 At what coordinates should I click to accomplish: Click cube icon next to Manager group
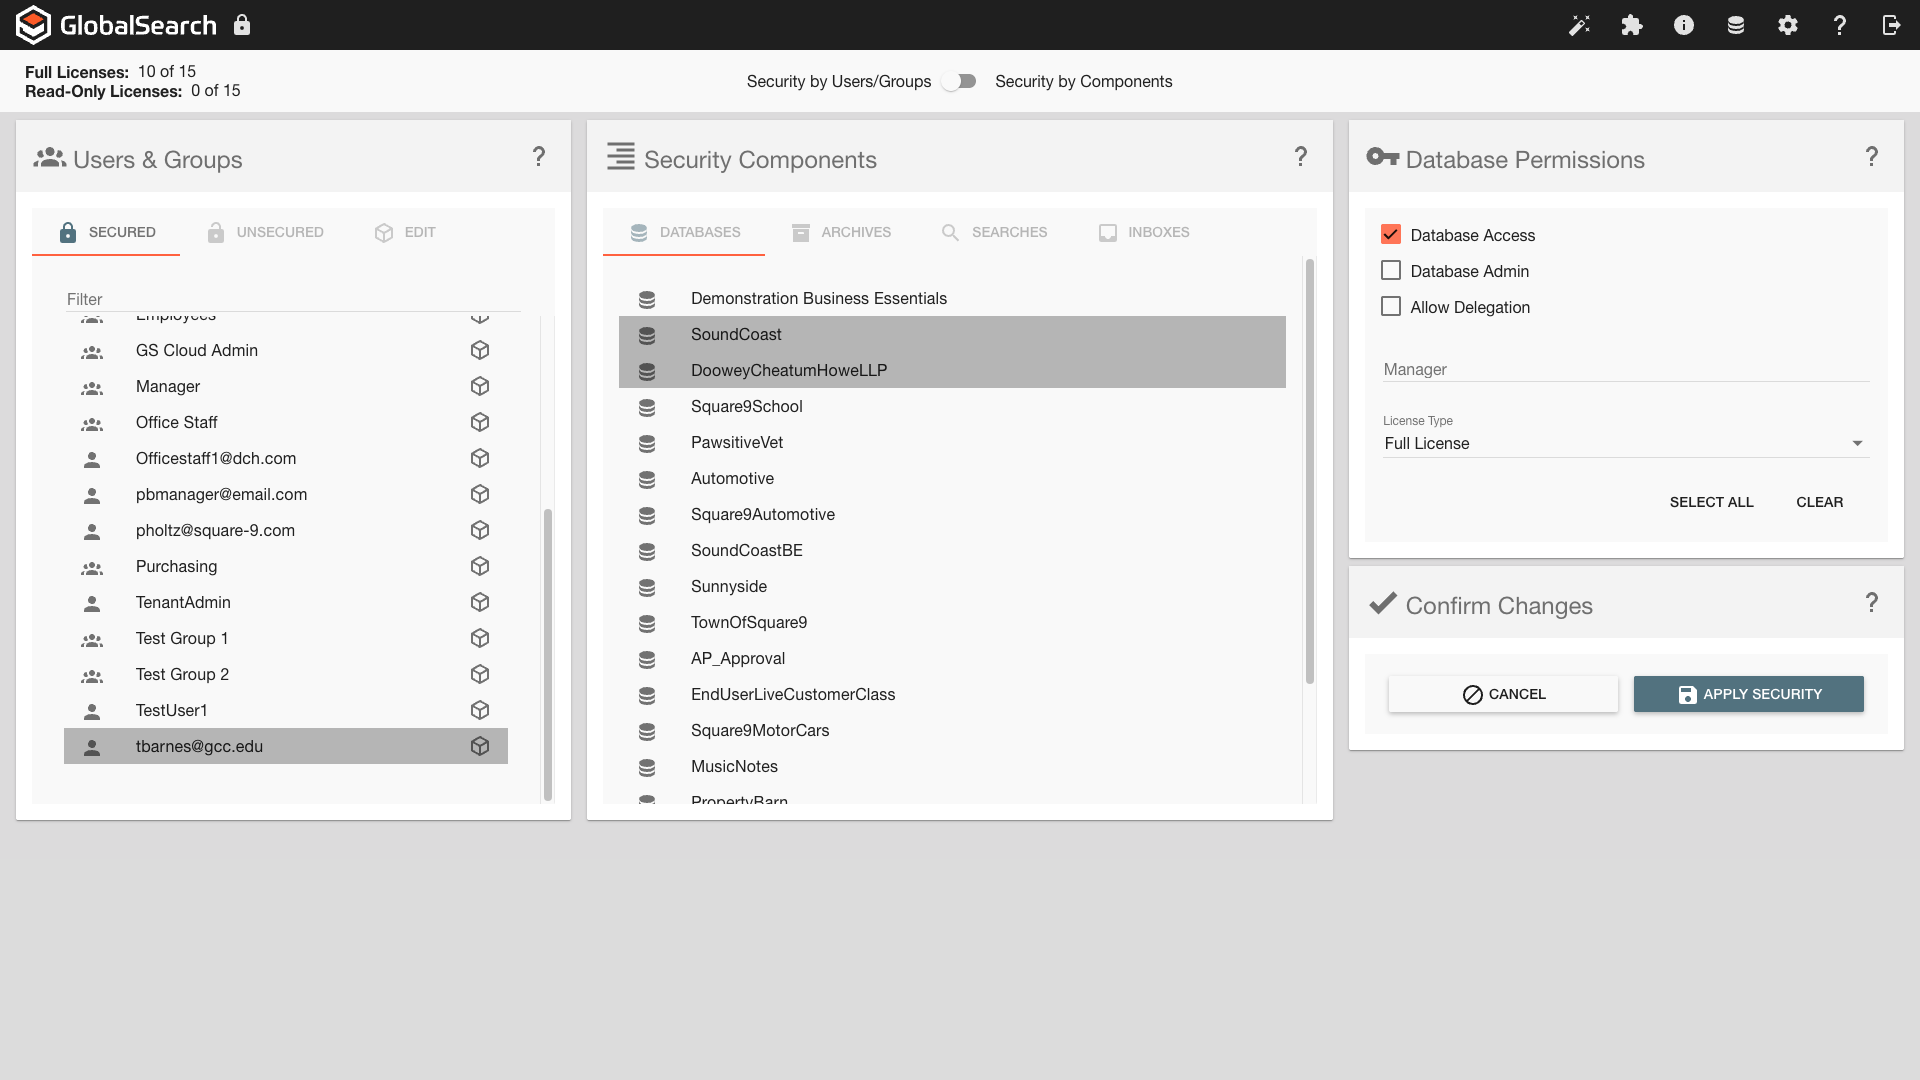[x=480, y=386]
